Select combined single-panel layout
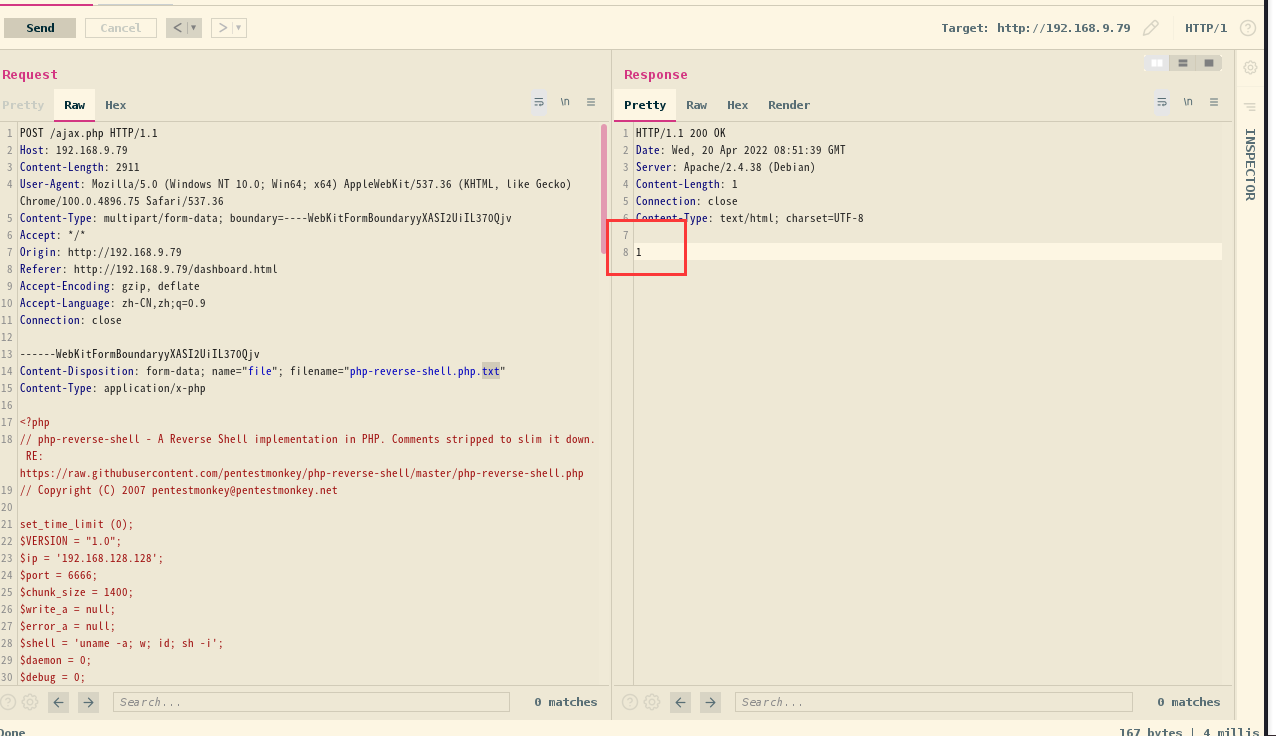Image resolution: width=1276 pixels, height=736 pixels. click(1209, 63)
